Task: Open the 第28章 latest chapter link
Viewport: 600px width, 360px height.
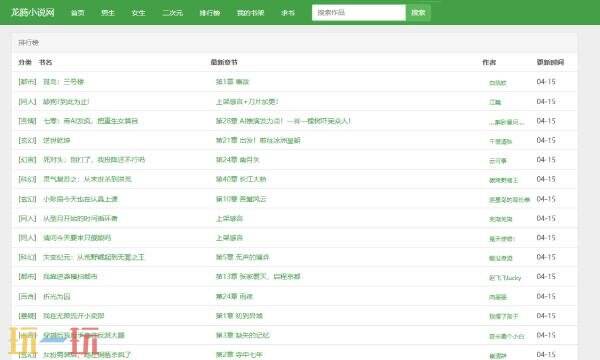Action: click(283, 121)
